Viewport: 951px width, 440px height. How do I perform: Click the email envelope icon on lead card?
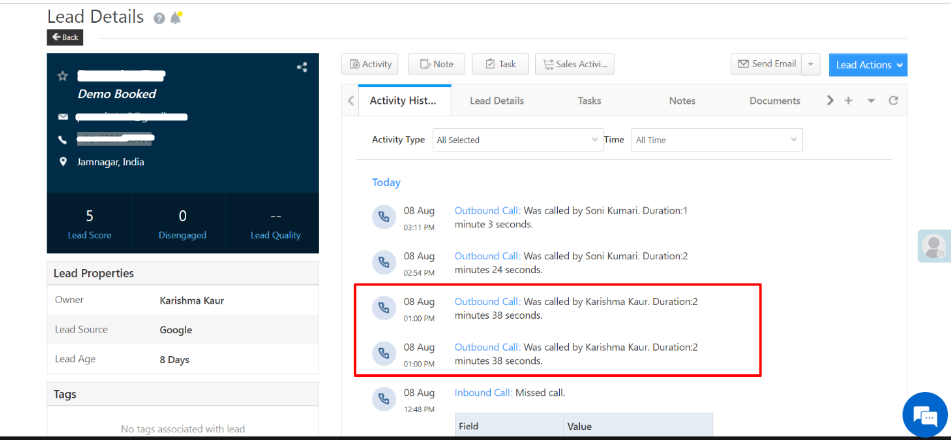(x=62, y=117)
